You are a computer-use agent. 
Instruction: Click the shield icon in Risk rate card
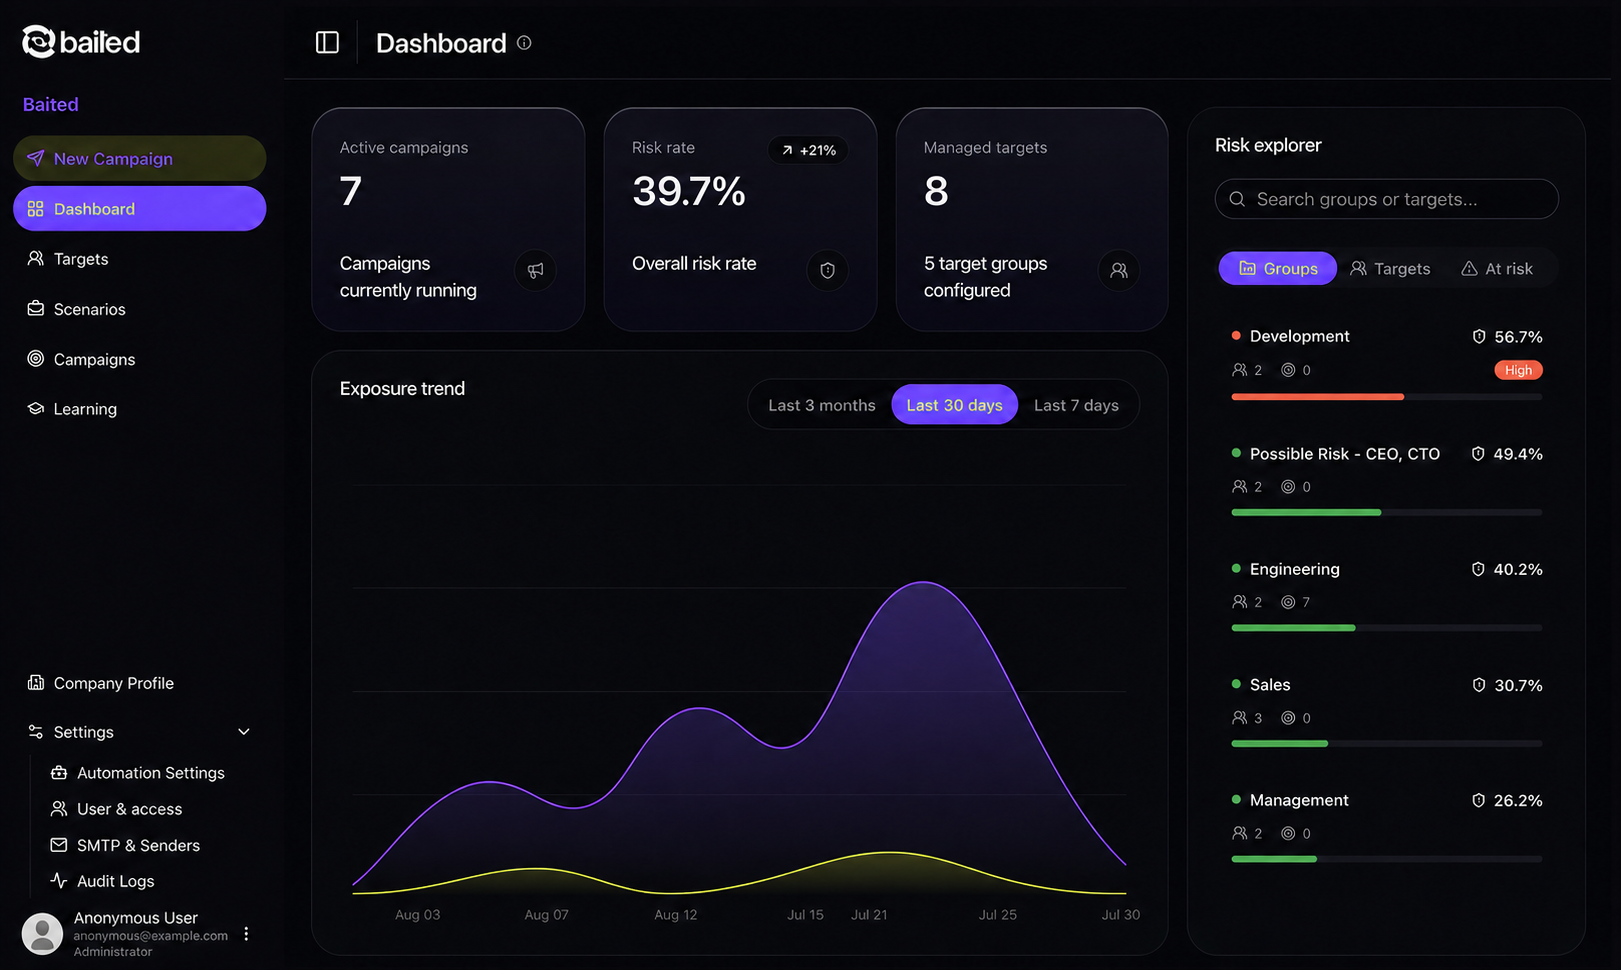[827, 270]
